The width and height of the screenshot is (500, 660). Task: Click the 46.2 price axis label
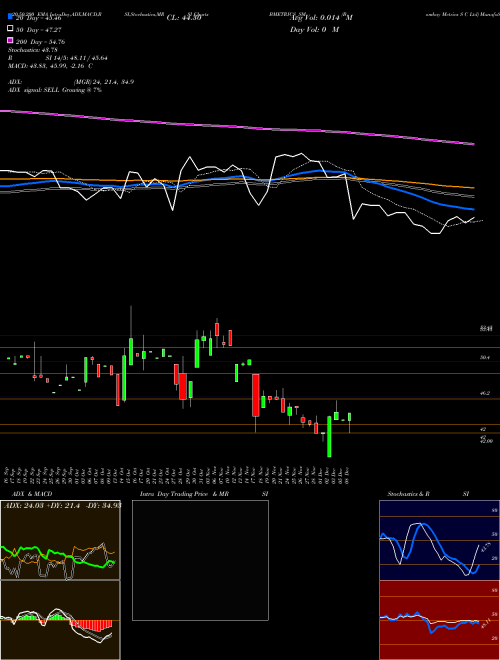pos(485,393)
